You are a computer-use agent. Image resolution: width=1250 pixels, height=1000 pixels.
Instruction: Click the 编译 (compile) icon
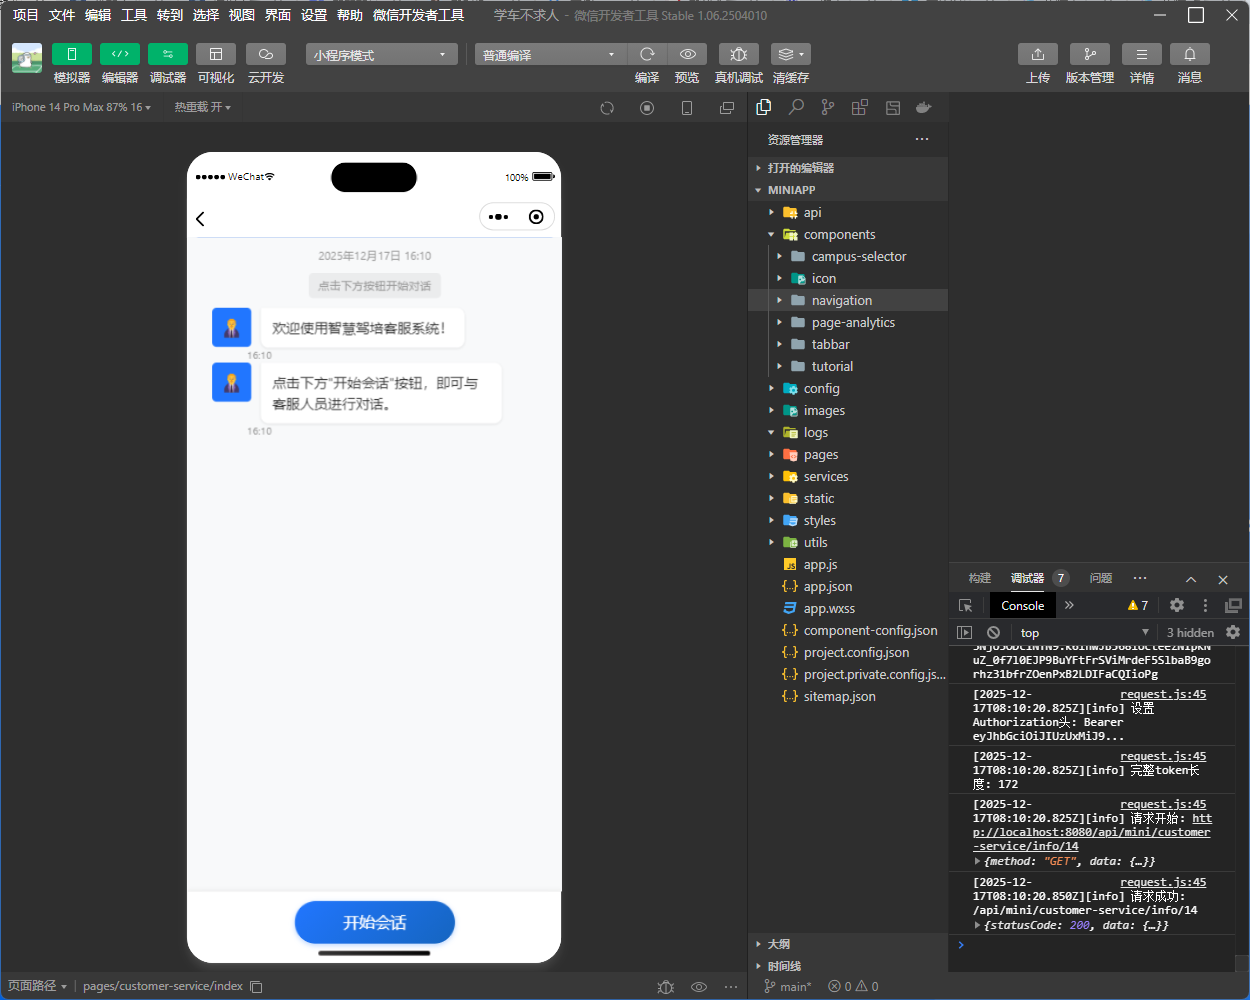point(646,54)
